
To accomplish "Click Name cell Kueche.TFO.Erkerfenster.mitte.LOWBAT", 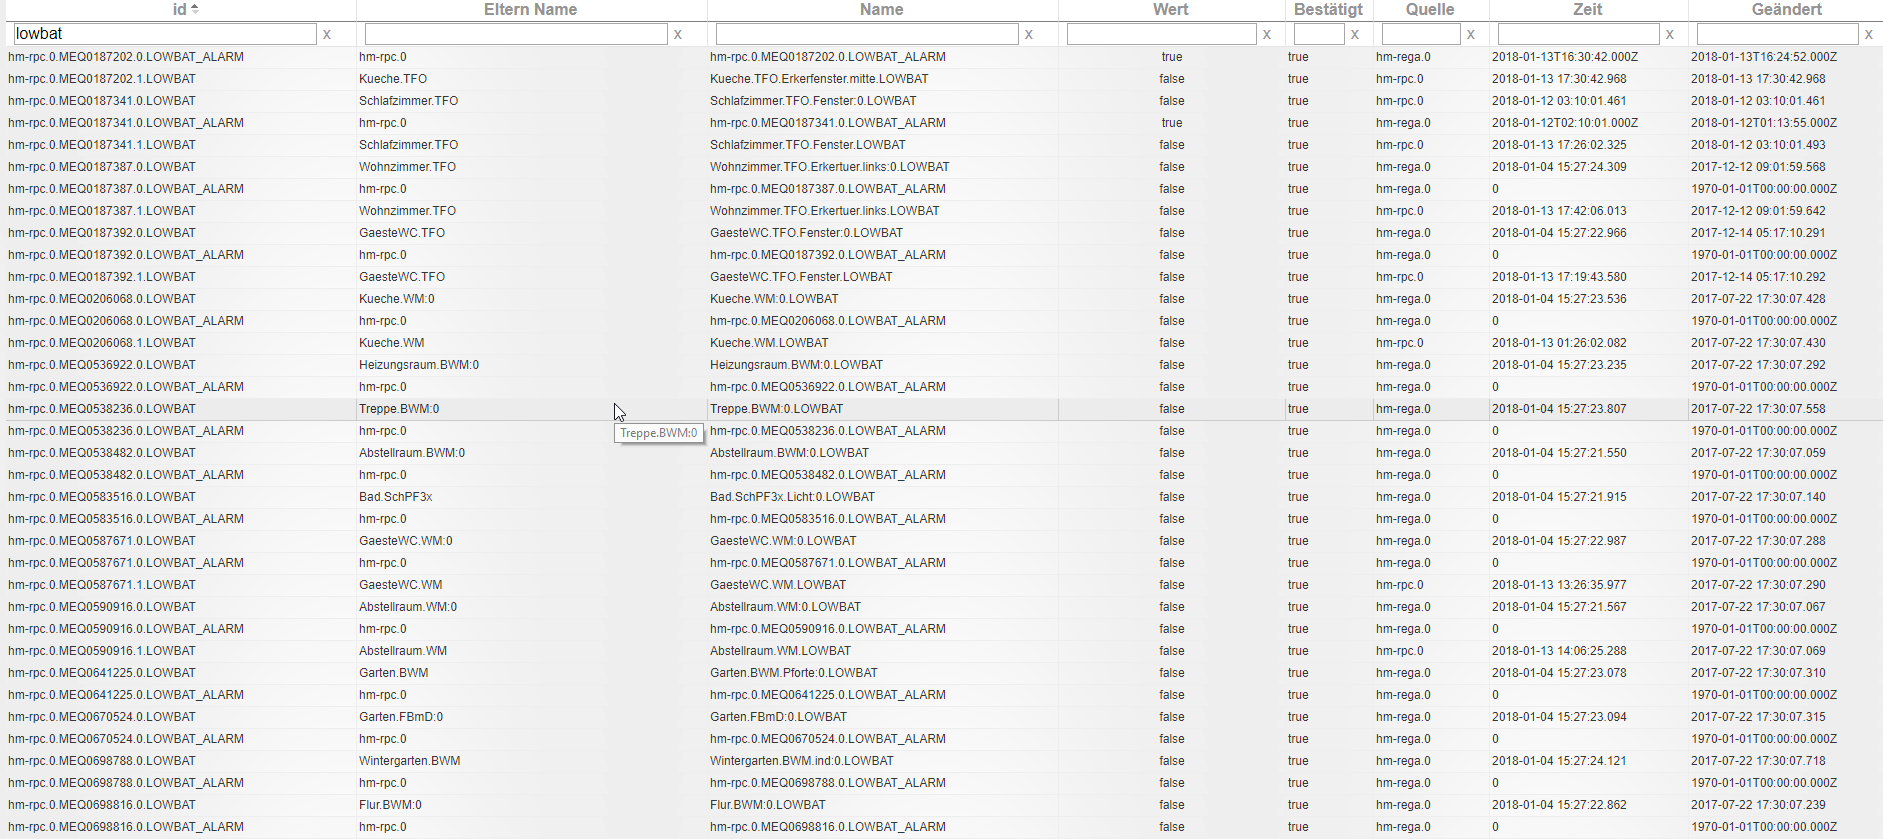I will coord(819,79).
